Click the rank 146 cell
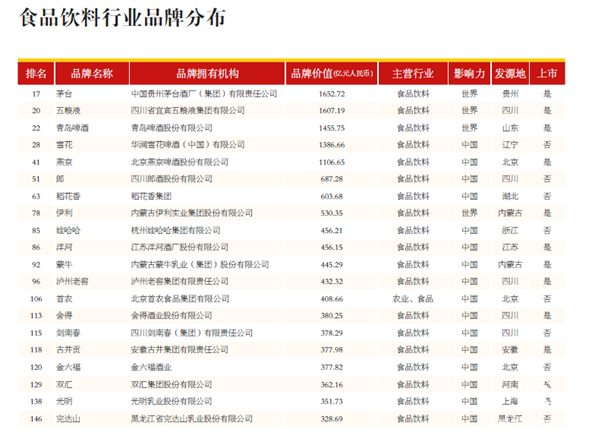Image resolution: width=589 pixels, height=448 pixels. pyautogui.click(x=36, y=419)
